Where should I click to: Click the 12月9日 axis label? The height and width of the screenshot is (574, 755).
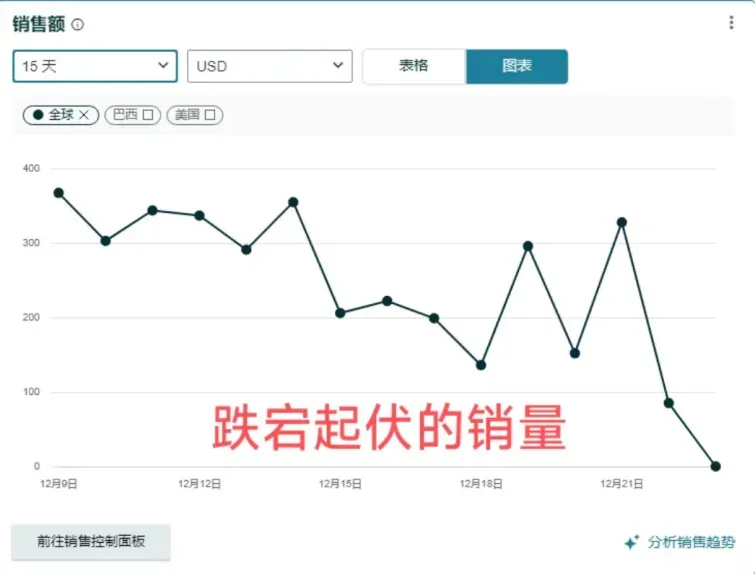pyautogui.click(x=59, y=484)
